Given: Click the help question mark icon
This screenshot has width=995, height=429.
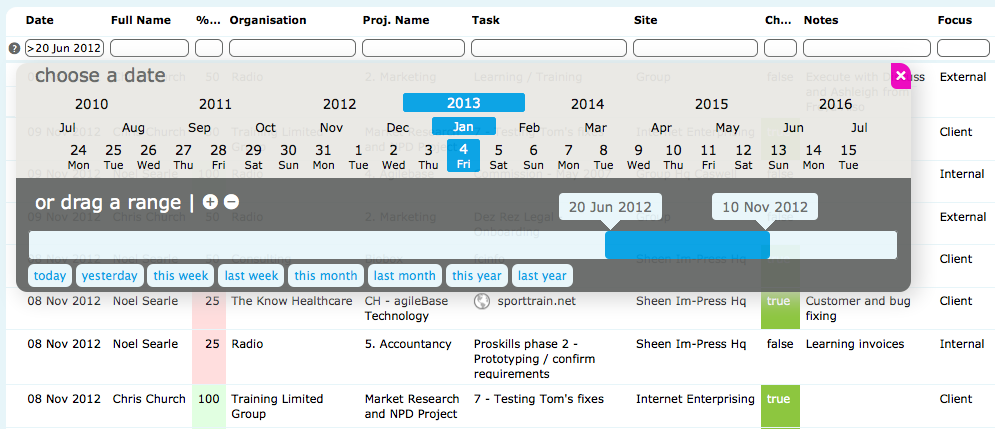Looking at the screenshot, I should click(x=14, y=48).
